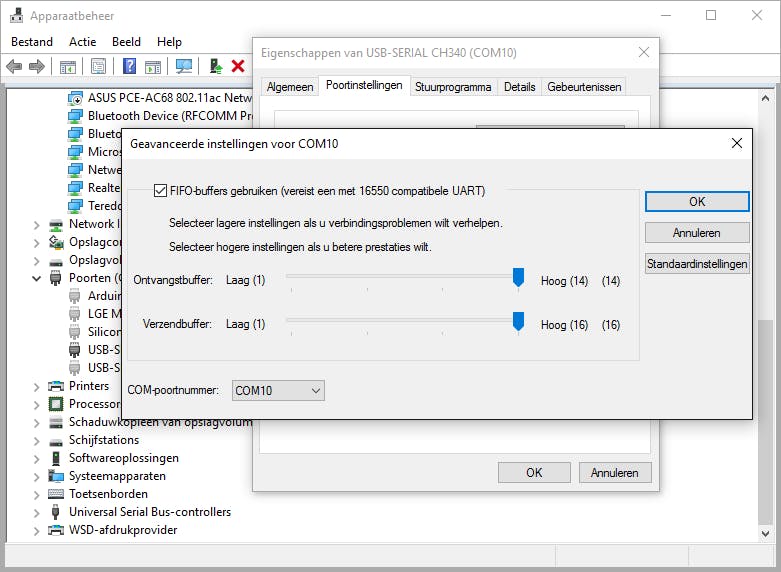
Task: Open the COM-poortnummer COM10 dropdown
Action: [x=278, y=391]
